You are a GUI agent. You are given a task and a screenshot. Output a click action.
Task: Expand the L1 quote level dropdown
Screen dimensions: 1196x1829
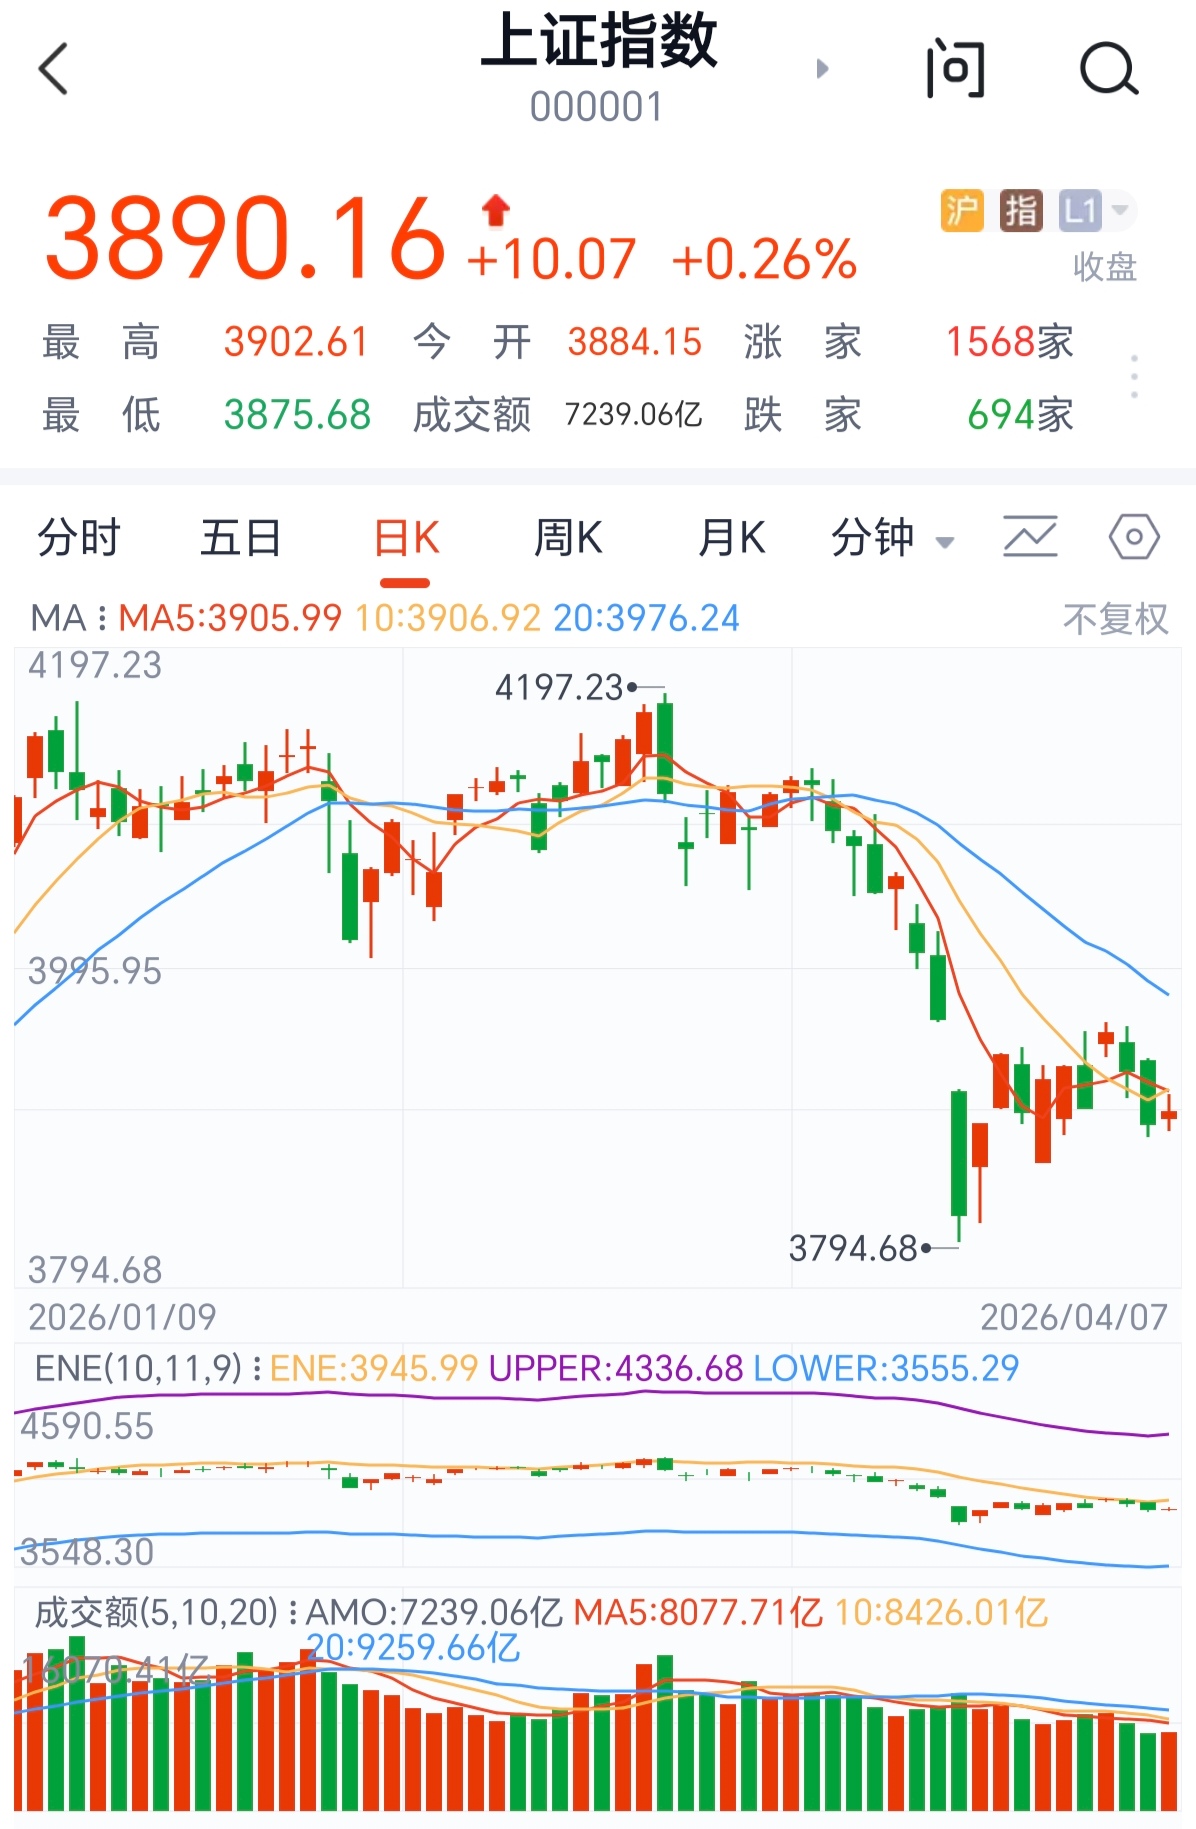[x=1097, y=211]
